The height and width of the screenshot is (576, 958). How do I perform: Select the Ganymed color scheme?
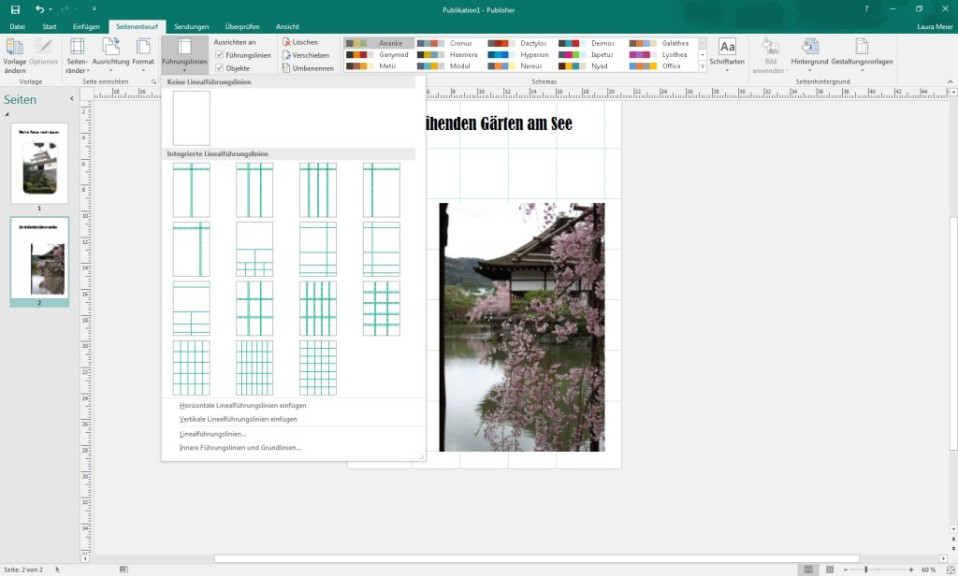pos(378,54)
